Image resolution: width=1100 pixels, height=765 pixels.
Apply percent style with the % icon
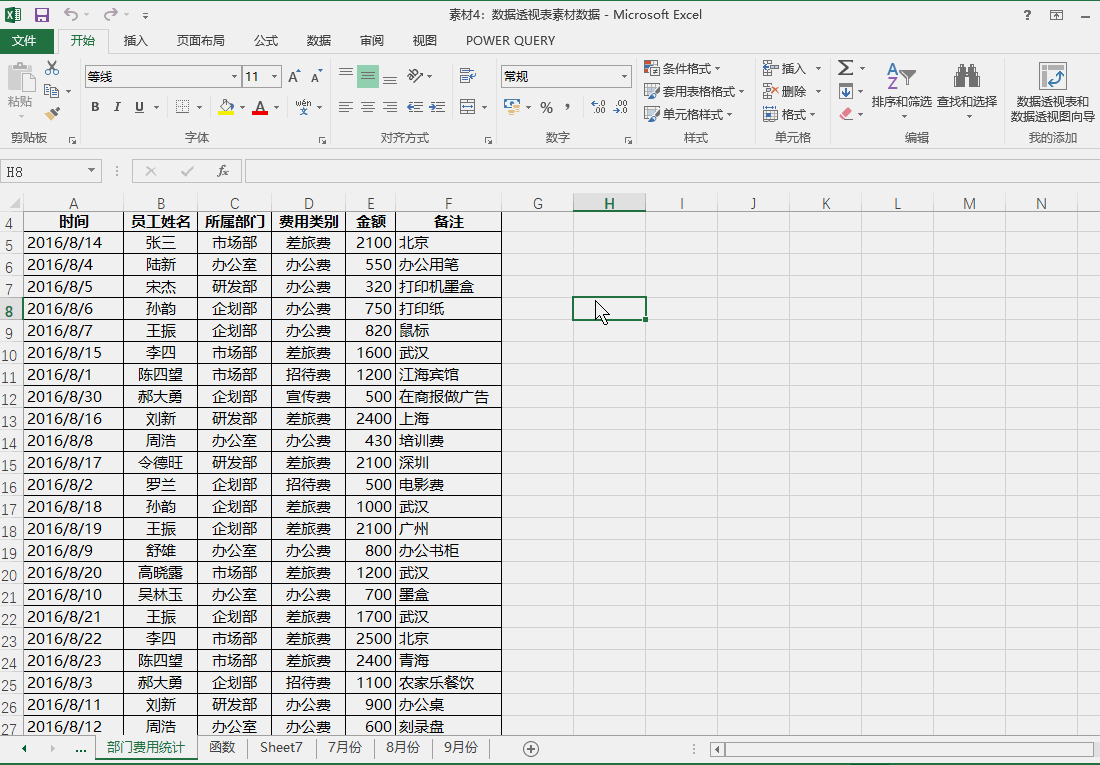[546, 107]
